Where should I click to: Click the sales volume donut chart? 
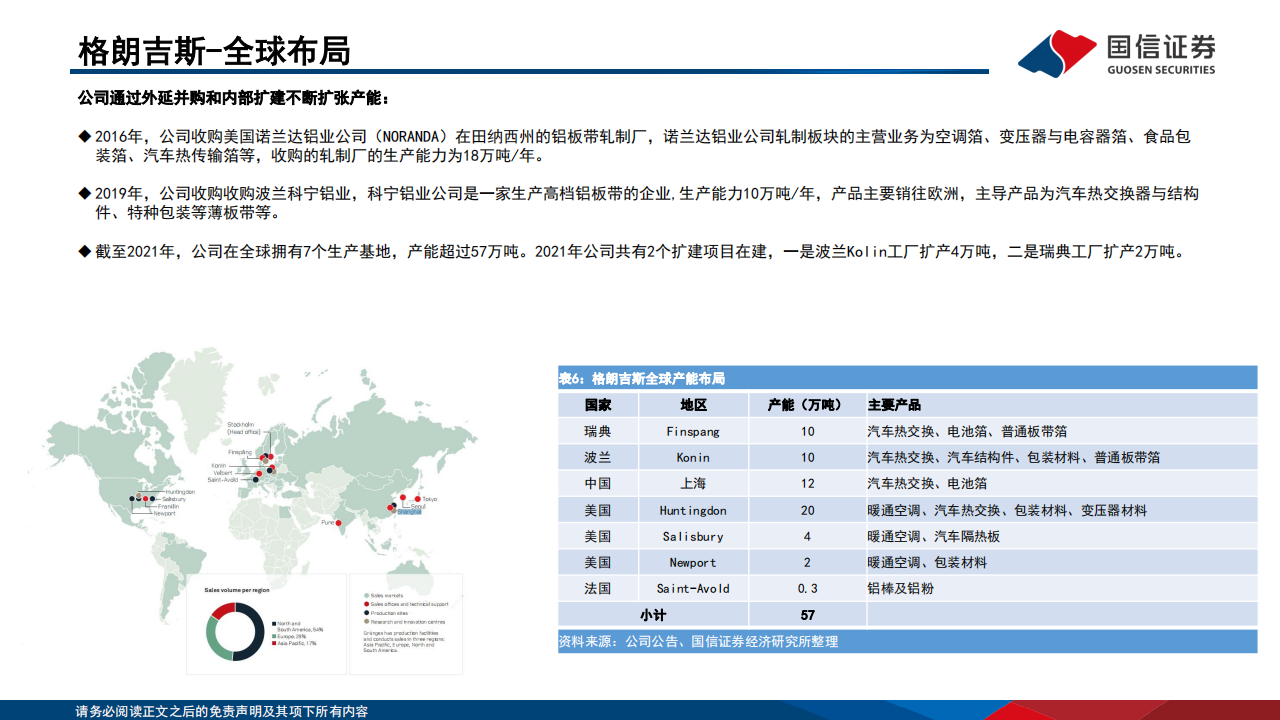tap(235, 631)
